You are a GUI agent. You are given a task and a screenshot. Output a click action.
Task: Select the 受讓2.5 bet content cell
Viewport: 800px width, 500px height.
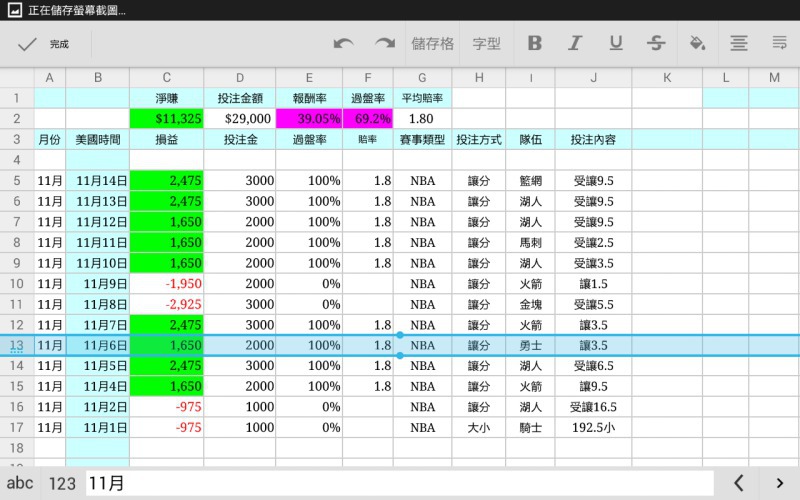tap(593, 242)
